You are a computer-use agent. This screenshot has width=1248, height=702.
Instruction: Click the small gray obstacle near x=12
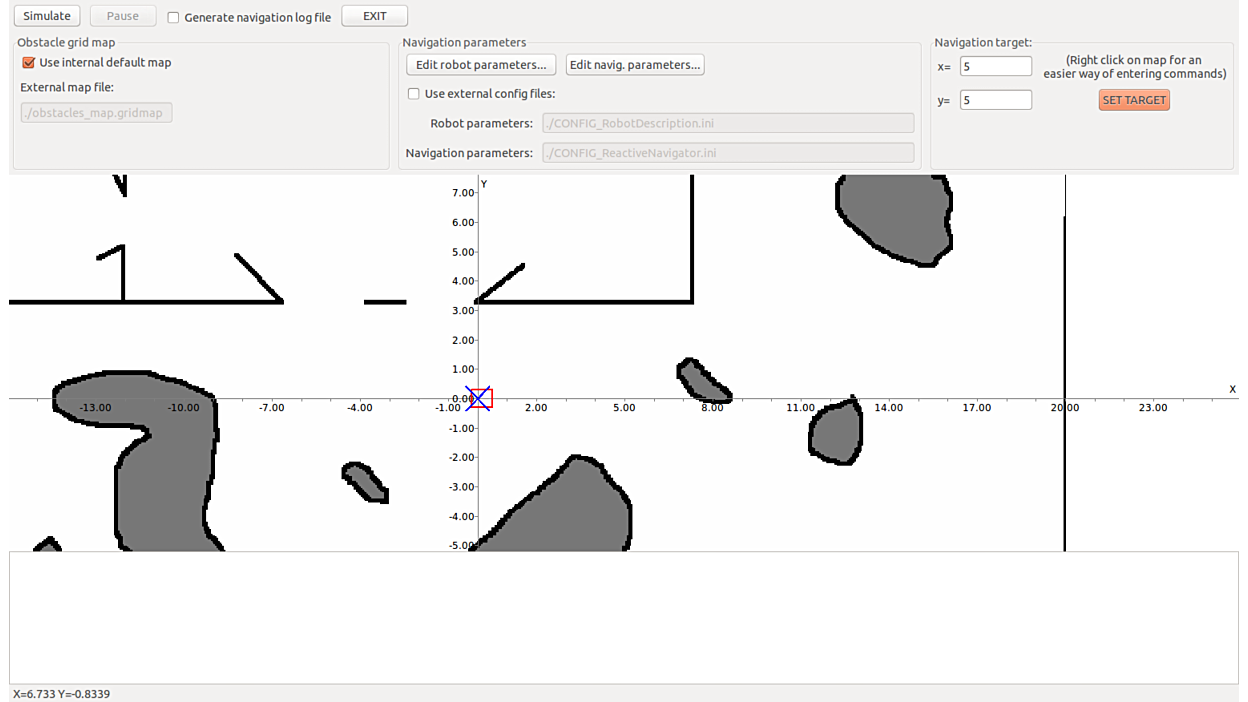click(x=836, y=433)
